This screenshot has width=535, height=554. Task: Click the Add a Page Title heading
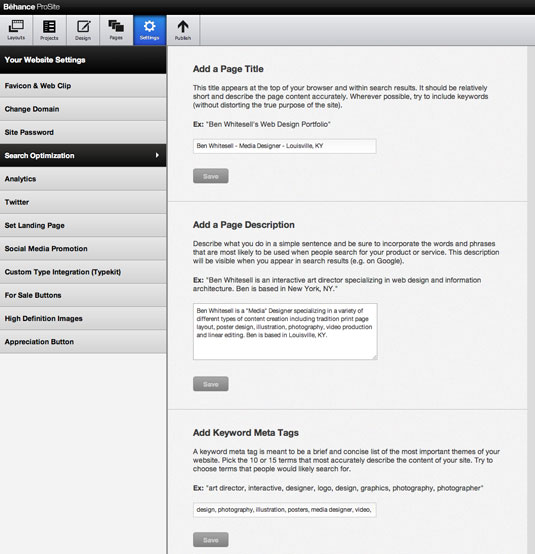pos(228,69)
